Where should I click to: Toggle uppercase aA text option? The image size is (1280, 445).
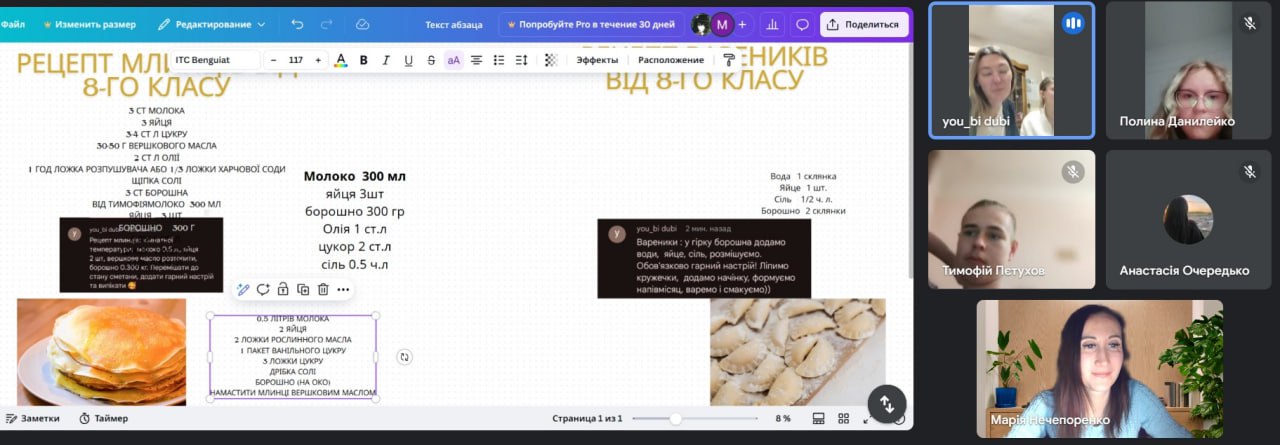[453, 60]
